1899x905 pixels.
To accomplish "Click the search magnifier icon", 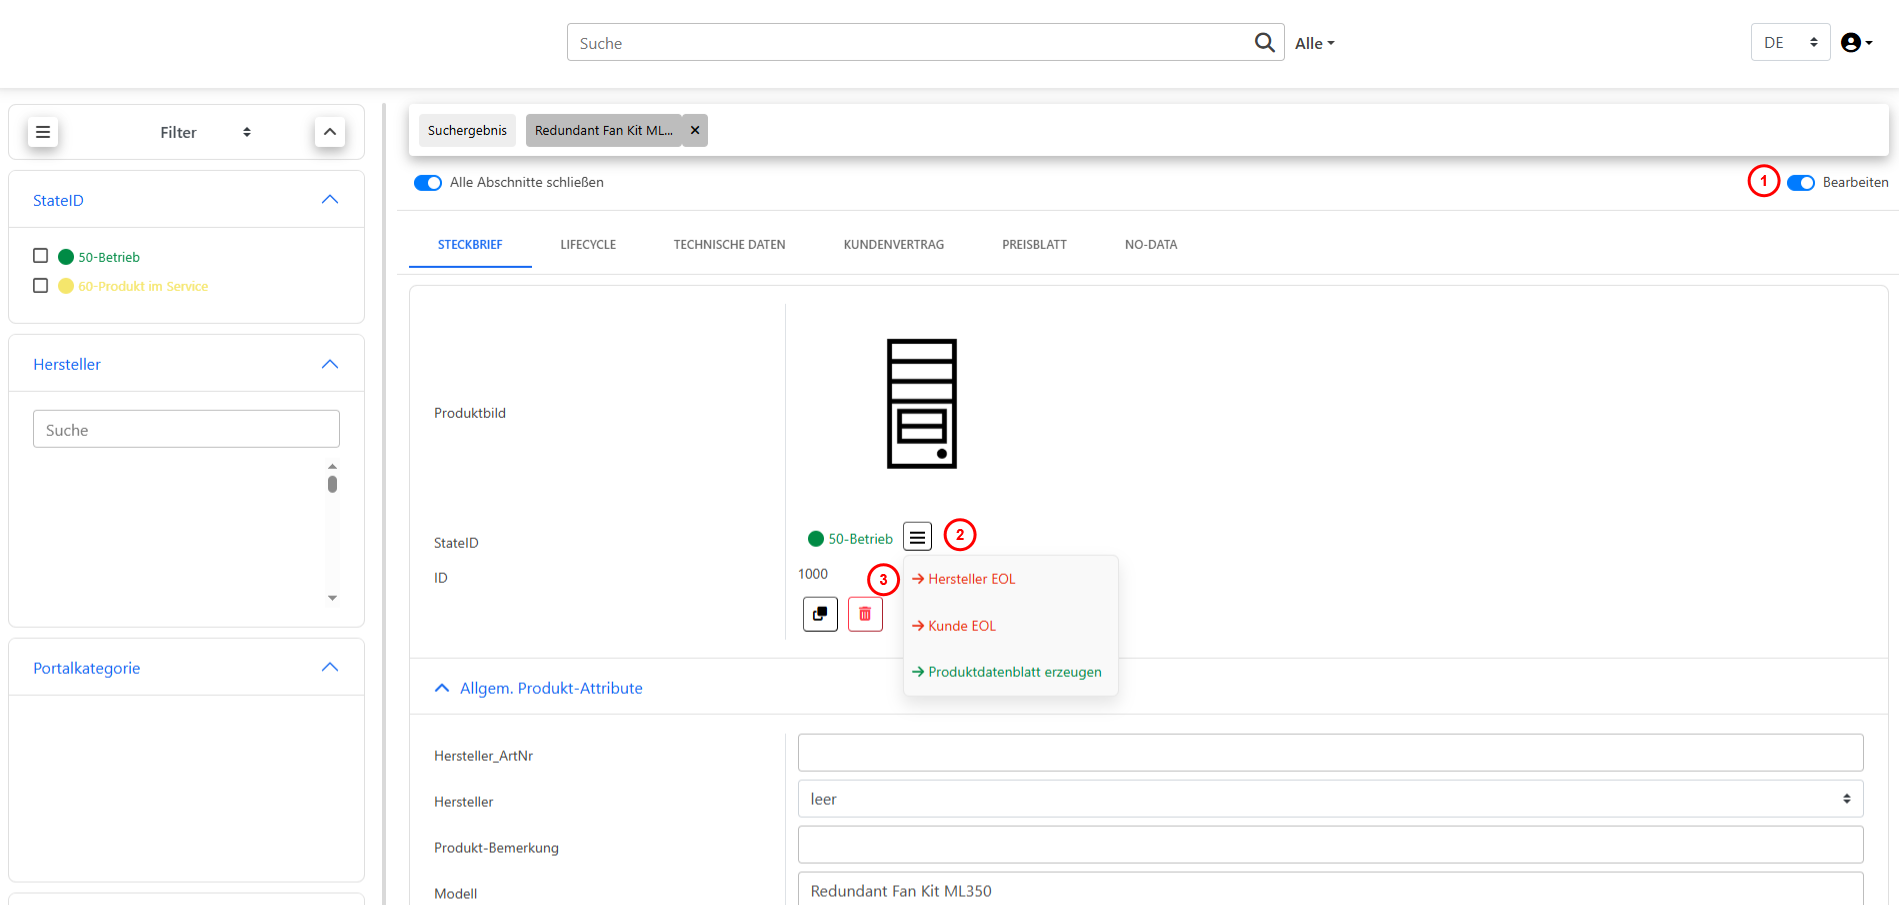I will 1264,42.
